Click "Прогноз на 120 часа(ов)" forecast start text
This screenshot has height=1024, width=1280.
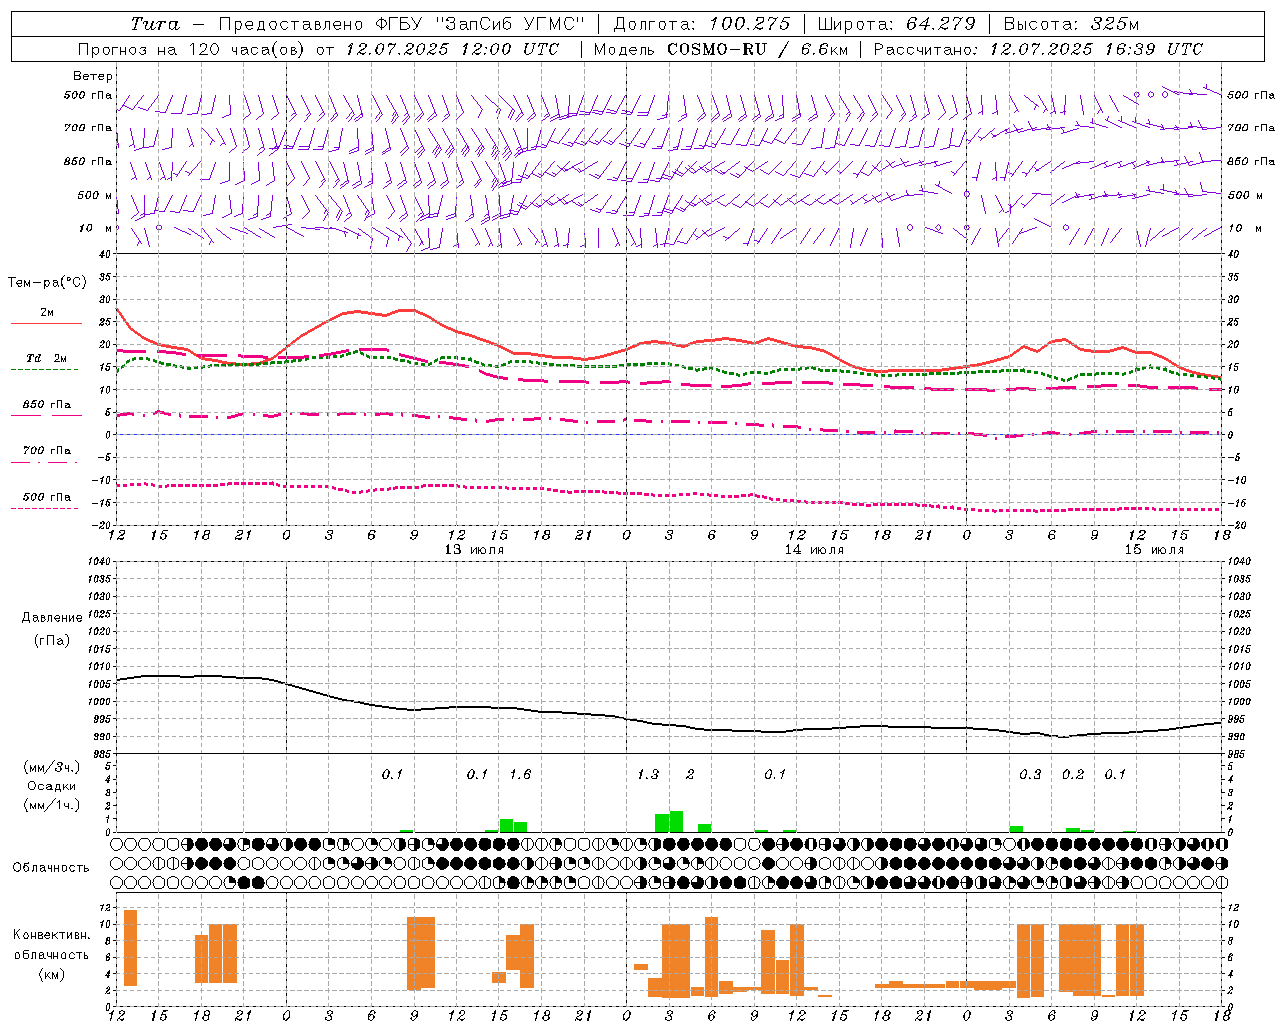pos(192,49)
